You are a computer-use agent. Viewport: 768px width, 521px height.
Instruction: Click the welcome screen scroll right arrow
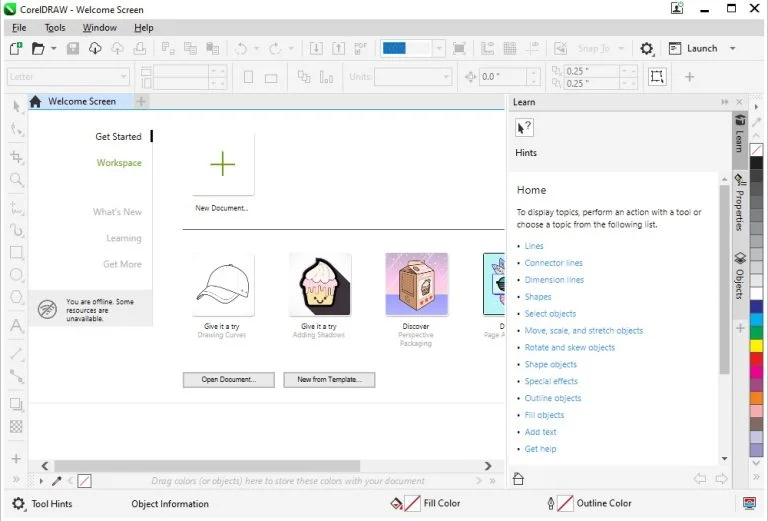[x=488, y=466]
